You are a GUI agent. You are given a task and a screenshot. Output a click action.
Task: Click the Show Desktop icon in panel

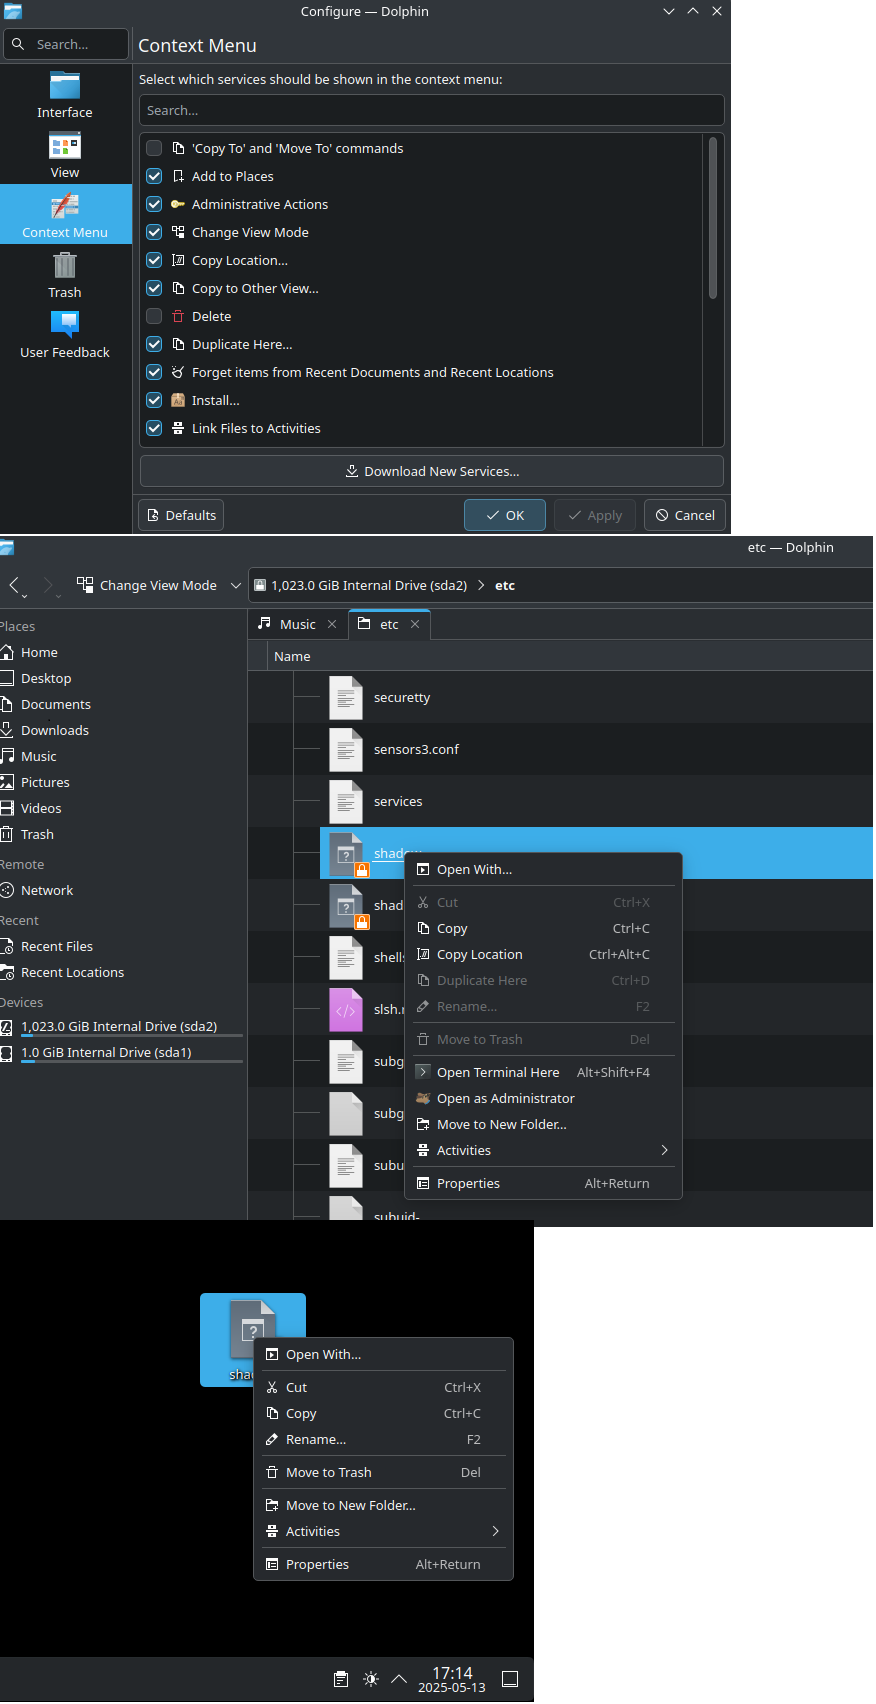click(x=510, y=1679)
